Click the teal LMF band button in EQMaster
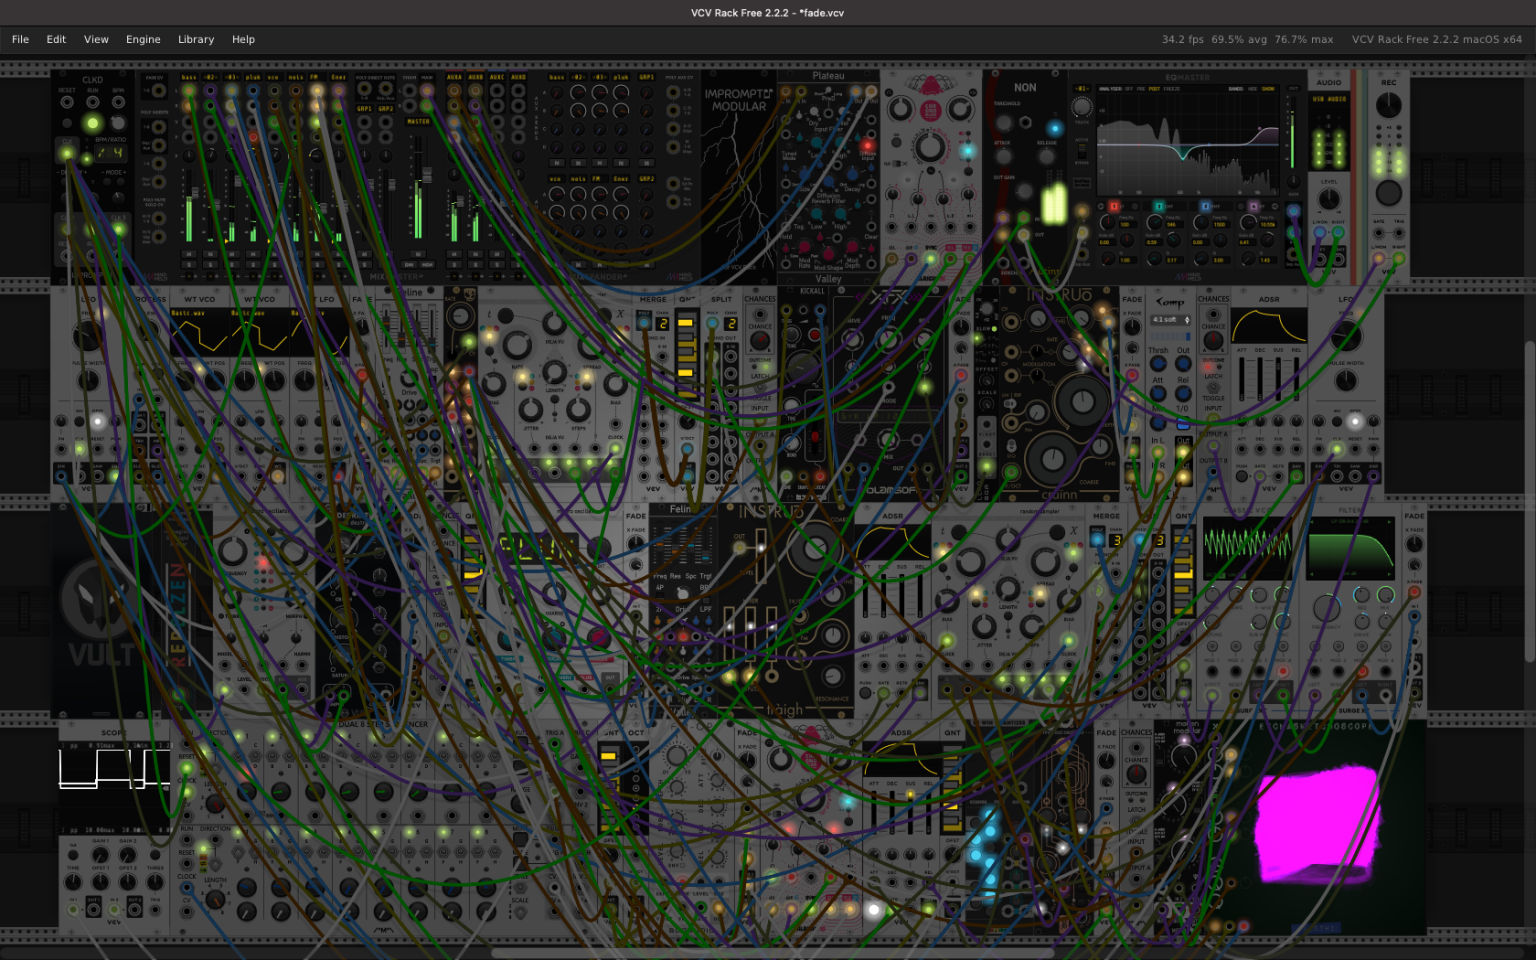Image resolution: width=1536 pixels, height=960 pixels. [1159, 207]
